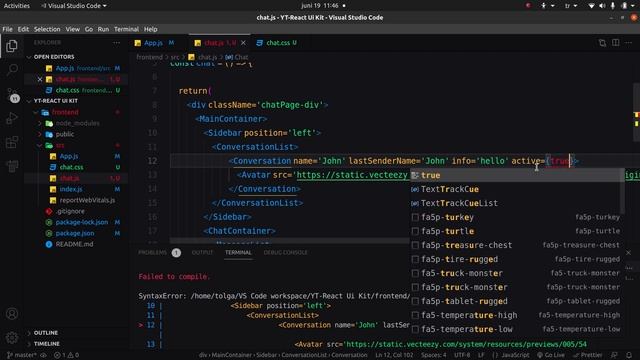Click UTF-8 encoding in status bar

coord(462,355)
